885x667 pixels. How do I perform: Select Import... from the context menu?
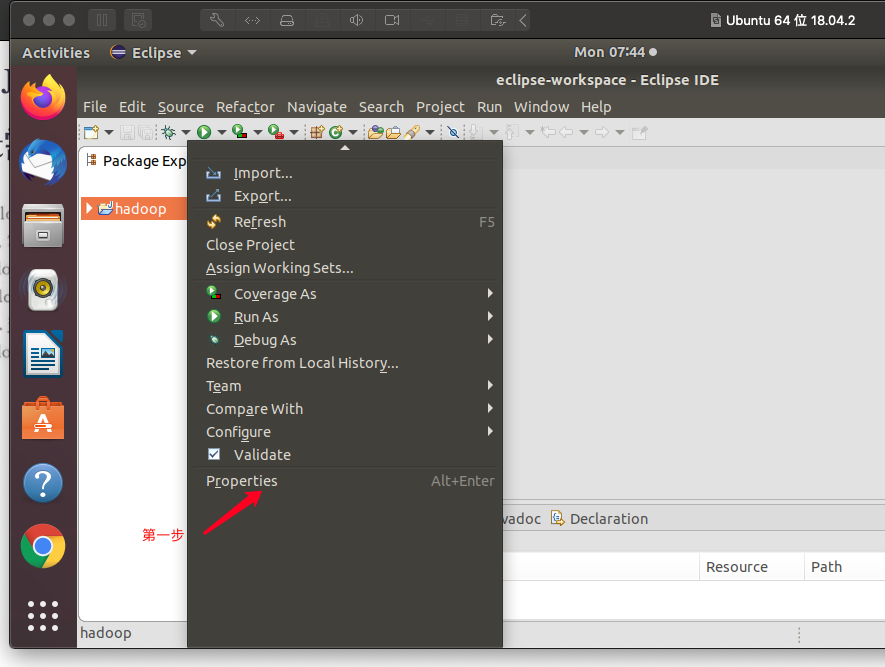(345, 173)
